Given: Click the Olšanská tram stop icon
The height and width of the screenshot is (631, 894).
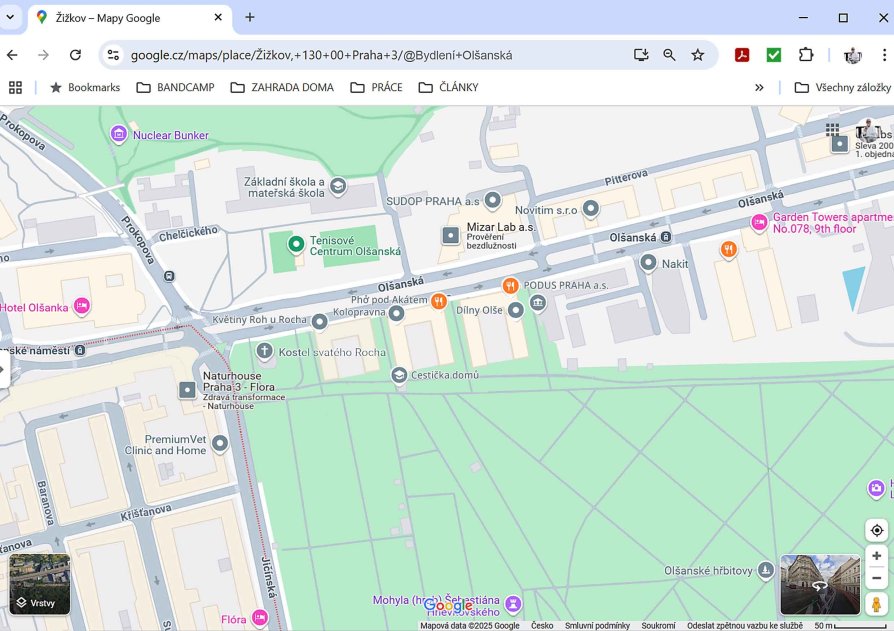Looking at the screenshot, I should coord(665,237).
